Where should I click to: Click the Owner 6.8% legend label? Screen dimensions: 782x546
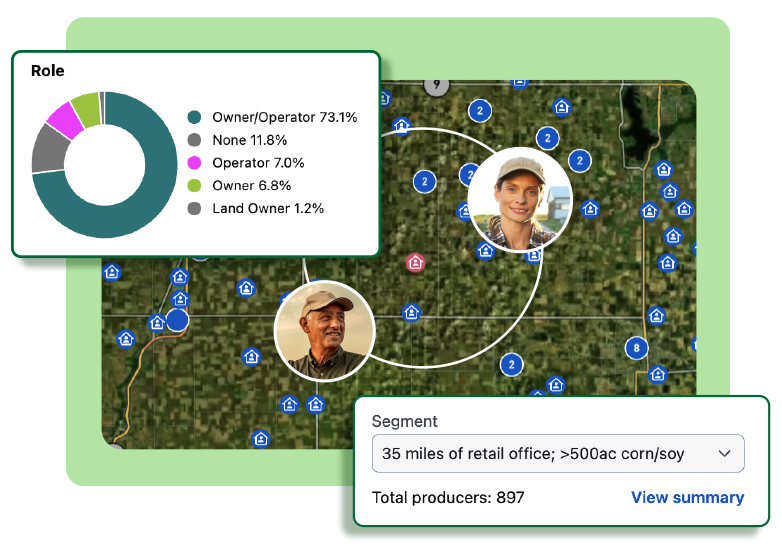pos(252,185)
